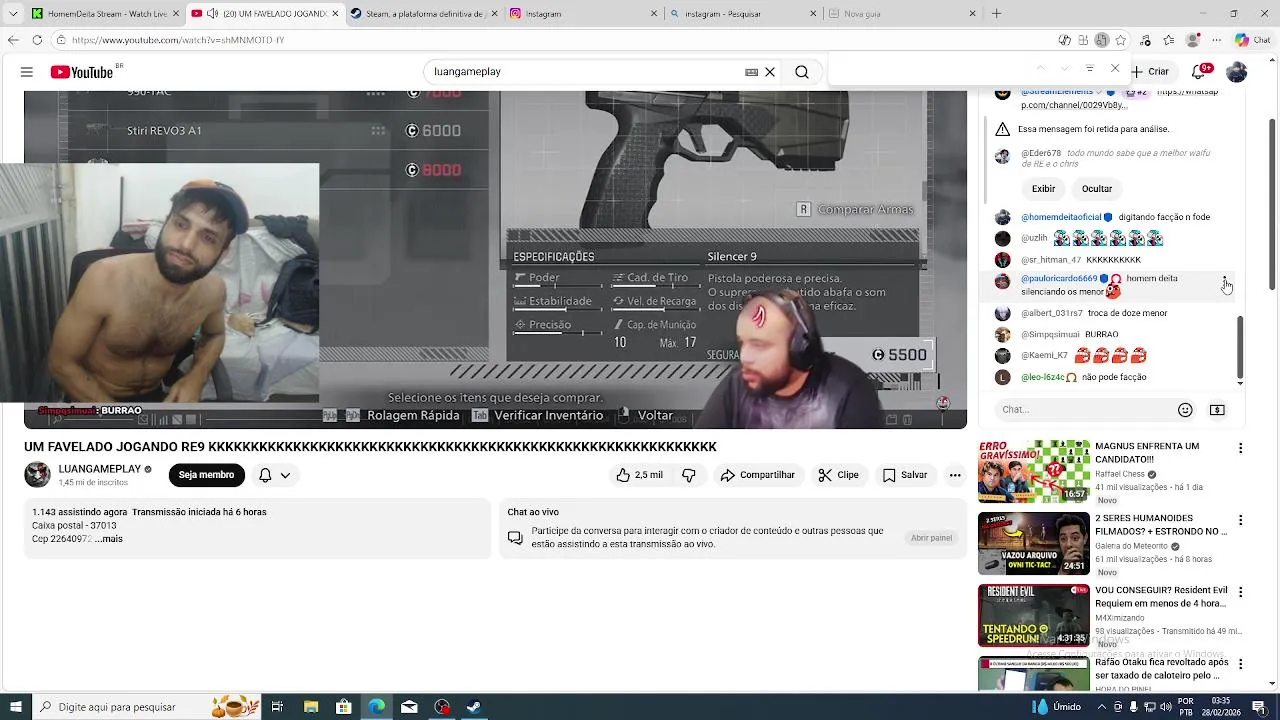Open options for MAGNUS ENFRENTA video
This screenshot has width=1280, height=720.
1241,448
